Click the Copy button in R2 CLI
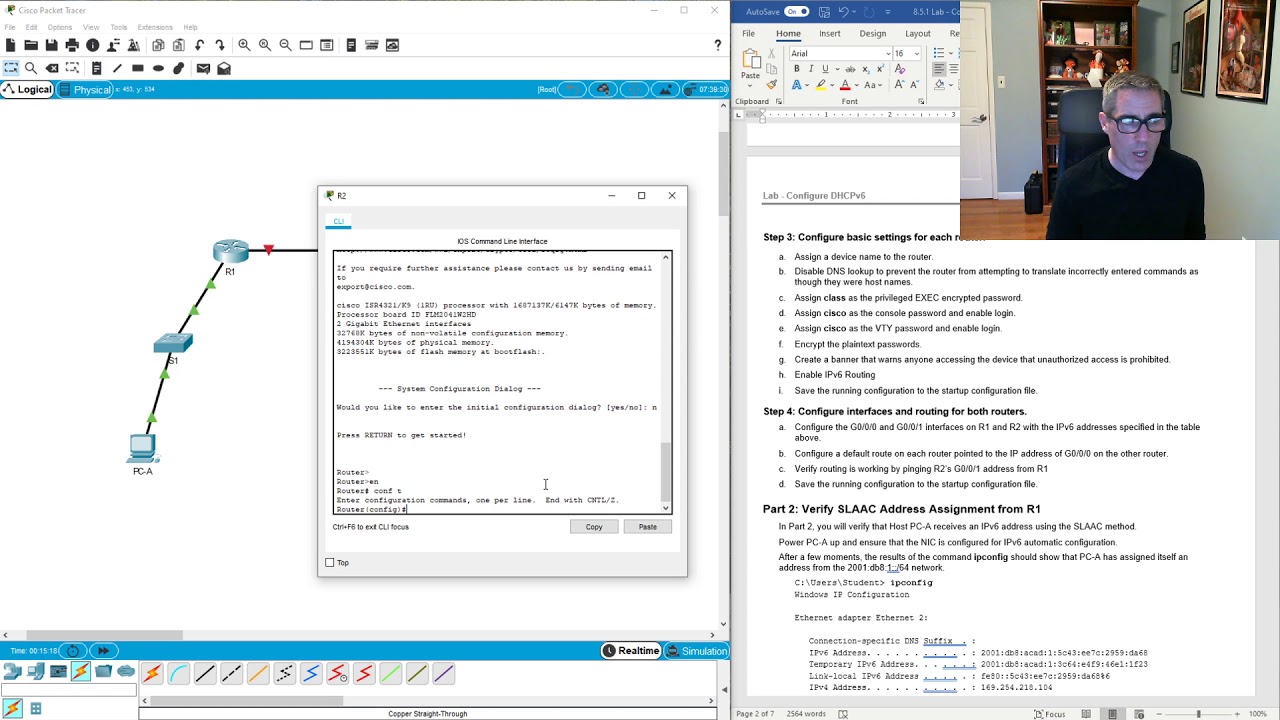This screenshot has width=1280, height=720. click(x=594, y=527)
